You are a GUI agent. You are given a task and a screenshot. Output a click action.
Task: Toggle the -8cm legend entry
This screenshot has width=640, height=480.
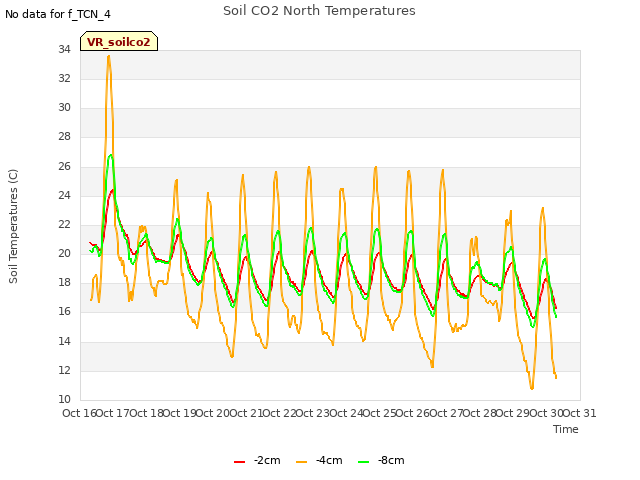[381, 460]
